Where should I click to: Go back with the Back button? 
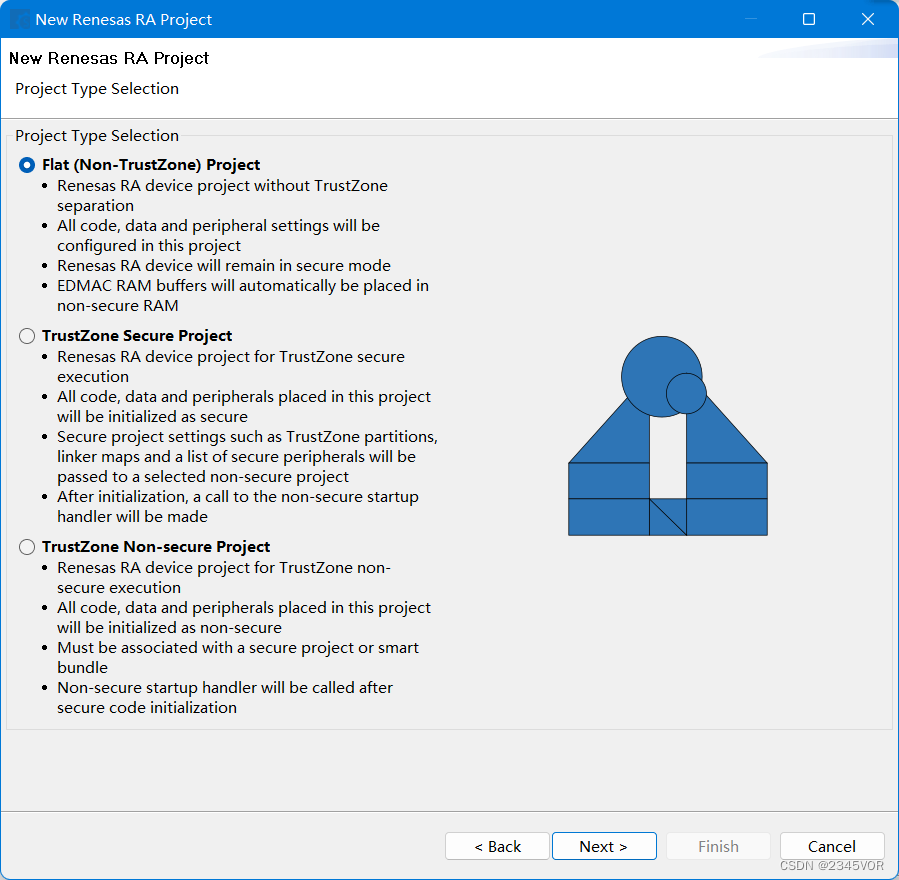click(x=497, y=846)
